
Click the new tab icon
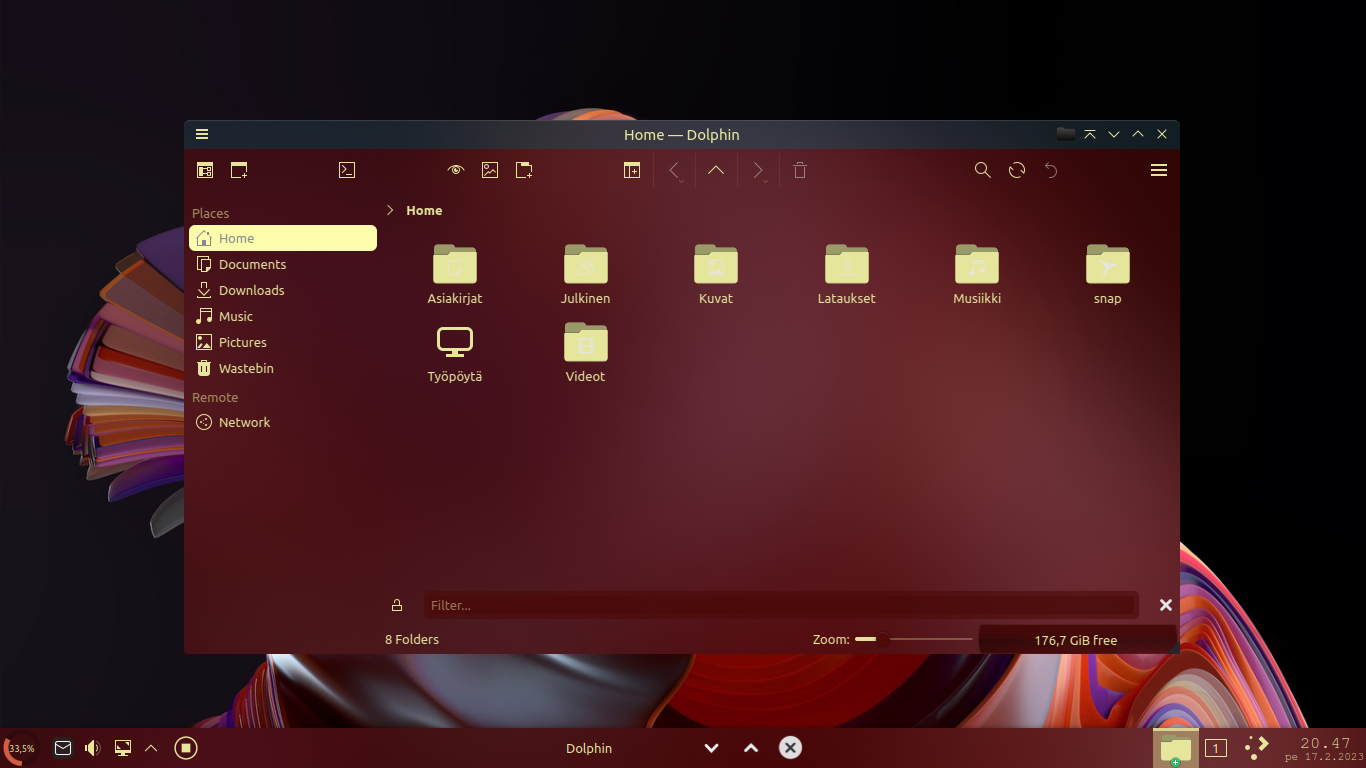(524, 170)
